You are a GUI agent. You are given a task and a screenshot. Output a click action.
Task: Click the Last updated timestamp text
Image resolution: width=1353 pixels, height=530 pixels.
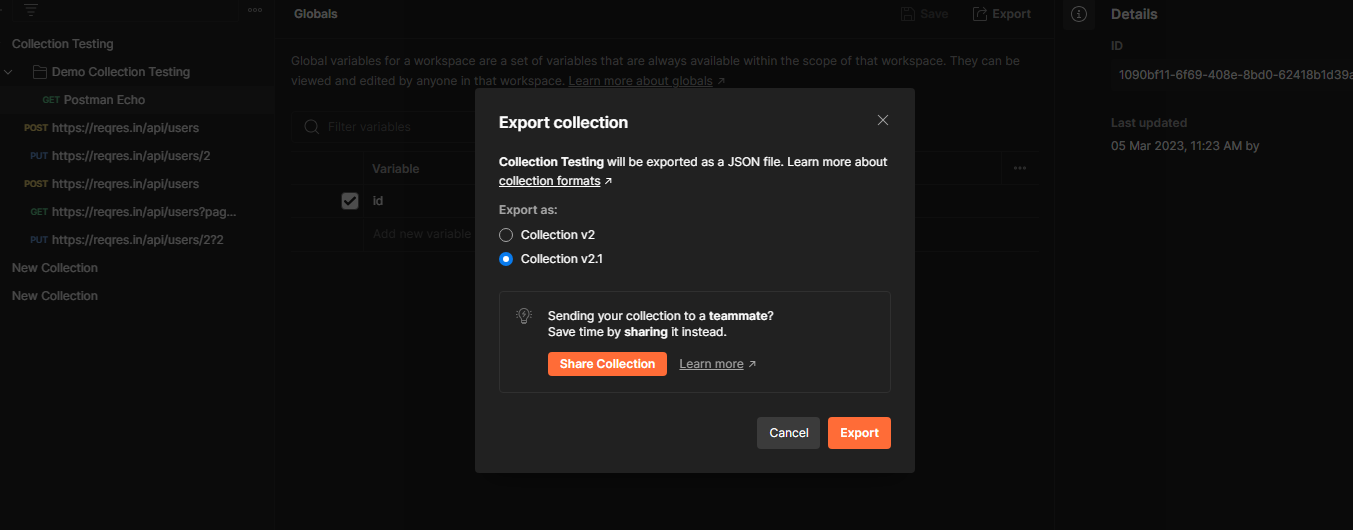point(1185,146)
